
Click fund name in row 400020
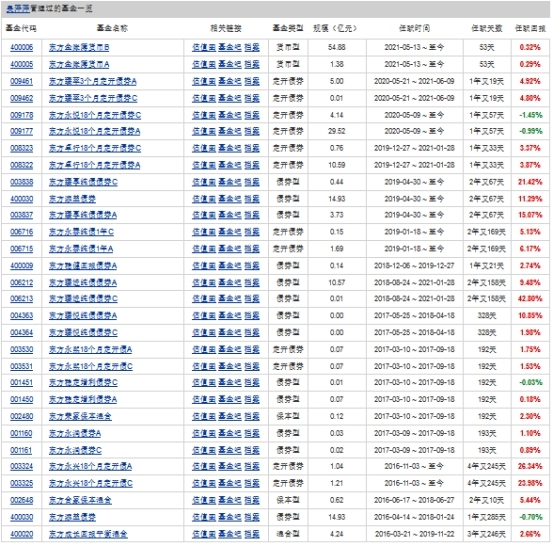pyautogui.click(x=88, y=534)
